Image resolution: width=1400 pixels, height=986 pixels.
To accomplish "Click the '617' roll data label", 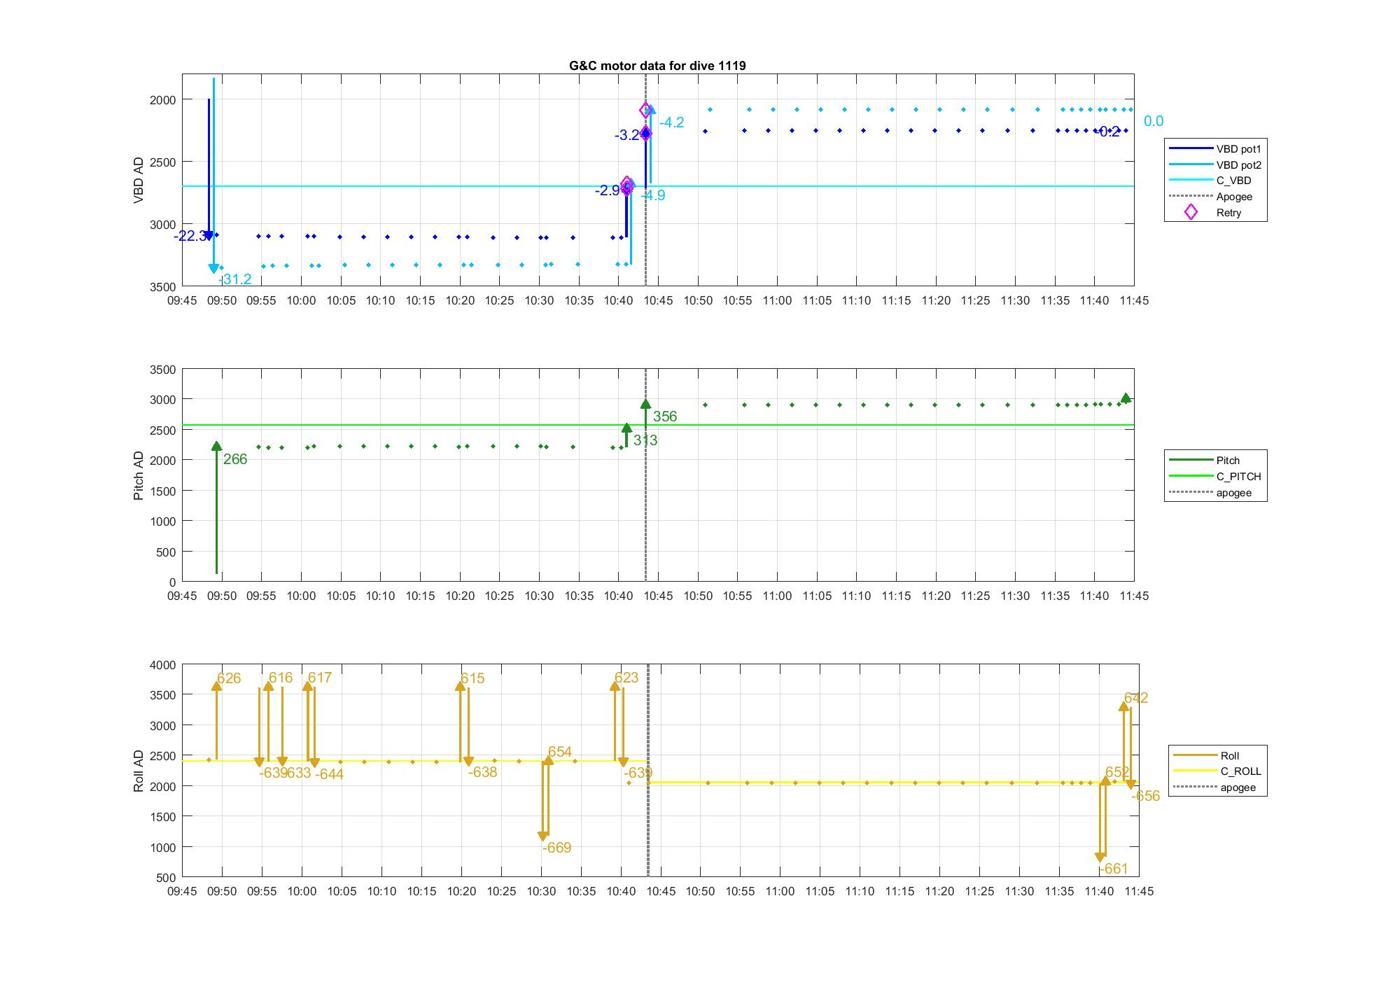I will click(319, 678).
